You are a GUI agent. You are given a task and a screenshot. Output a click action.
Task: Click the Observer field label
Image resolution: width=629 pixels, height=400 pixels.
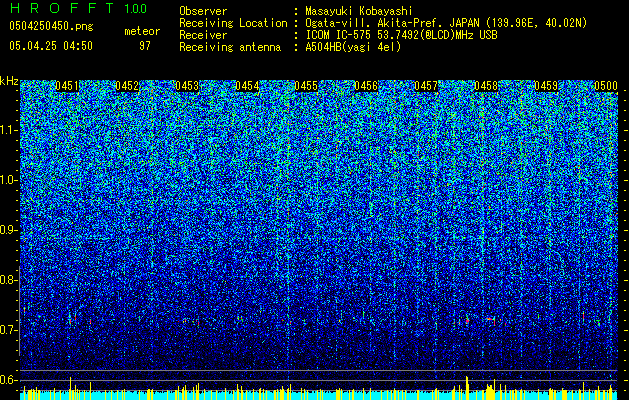(203, 11)
